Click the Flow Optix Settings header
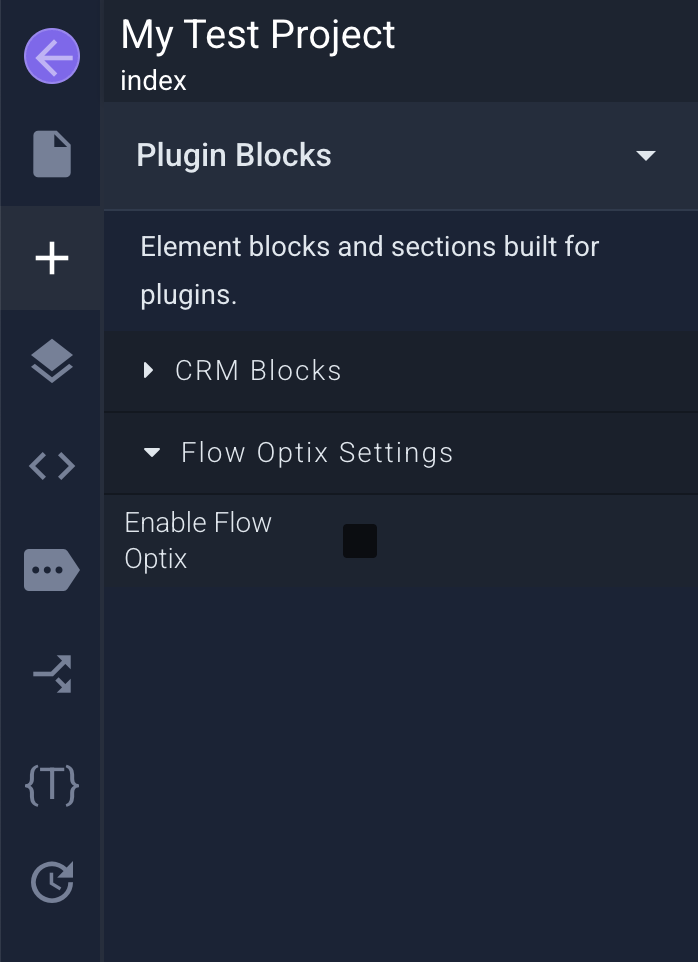Image resolution: width=698 pixels, height=962 pixels. click(x=316, y=452)
